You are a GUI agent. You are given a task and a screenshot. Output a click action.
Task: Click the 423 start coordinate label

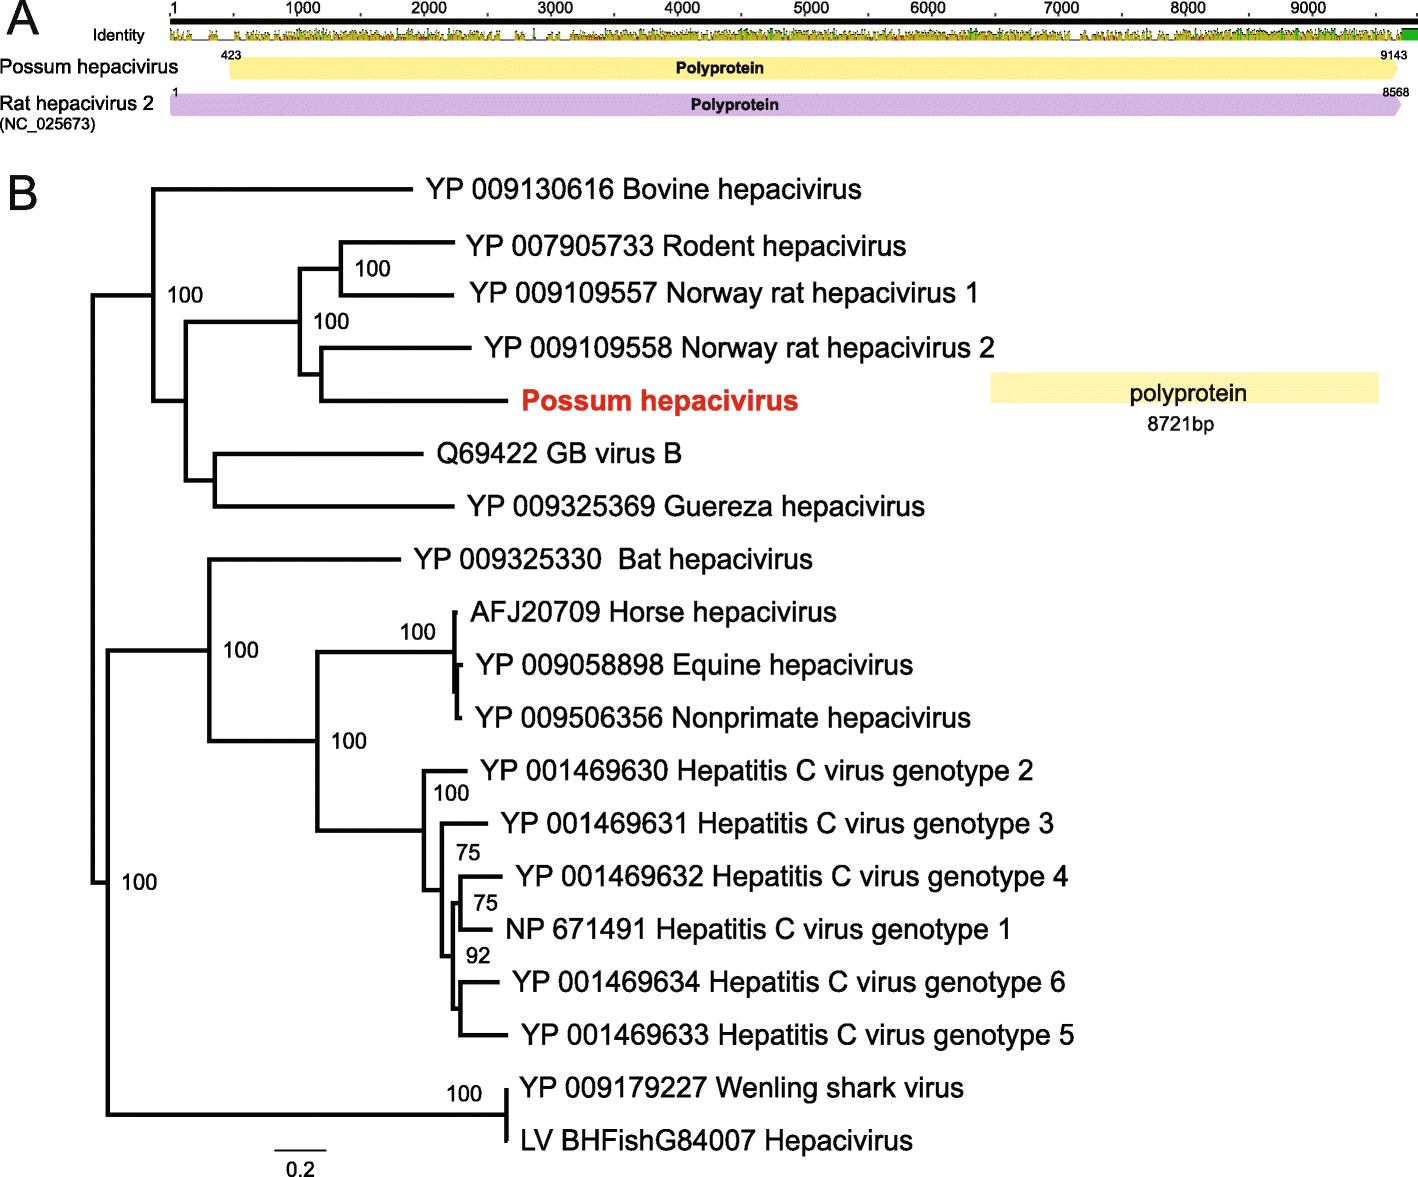point(231,55)
